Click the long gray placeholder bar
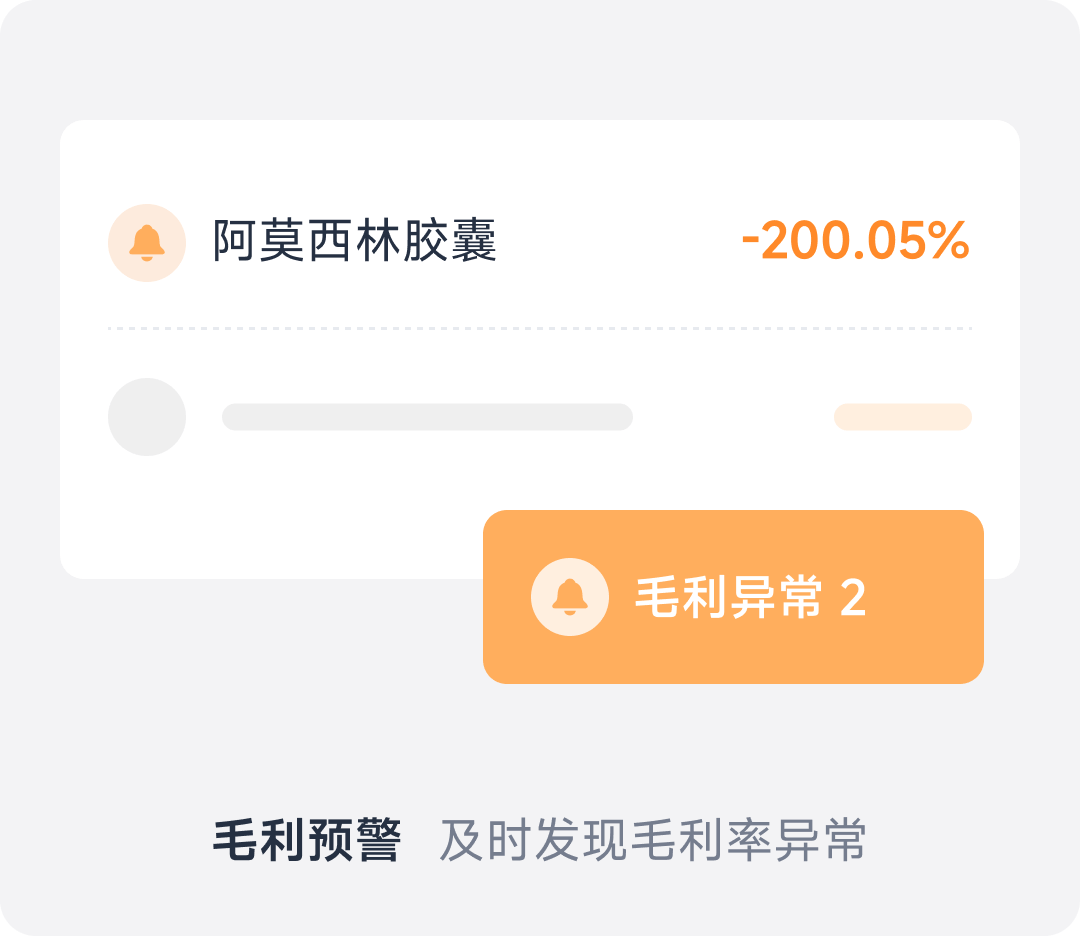Viewport: 1080px width, 936px height. tap(427, 417)
